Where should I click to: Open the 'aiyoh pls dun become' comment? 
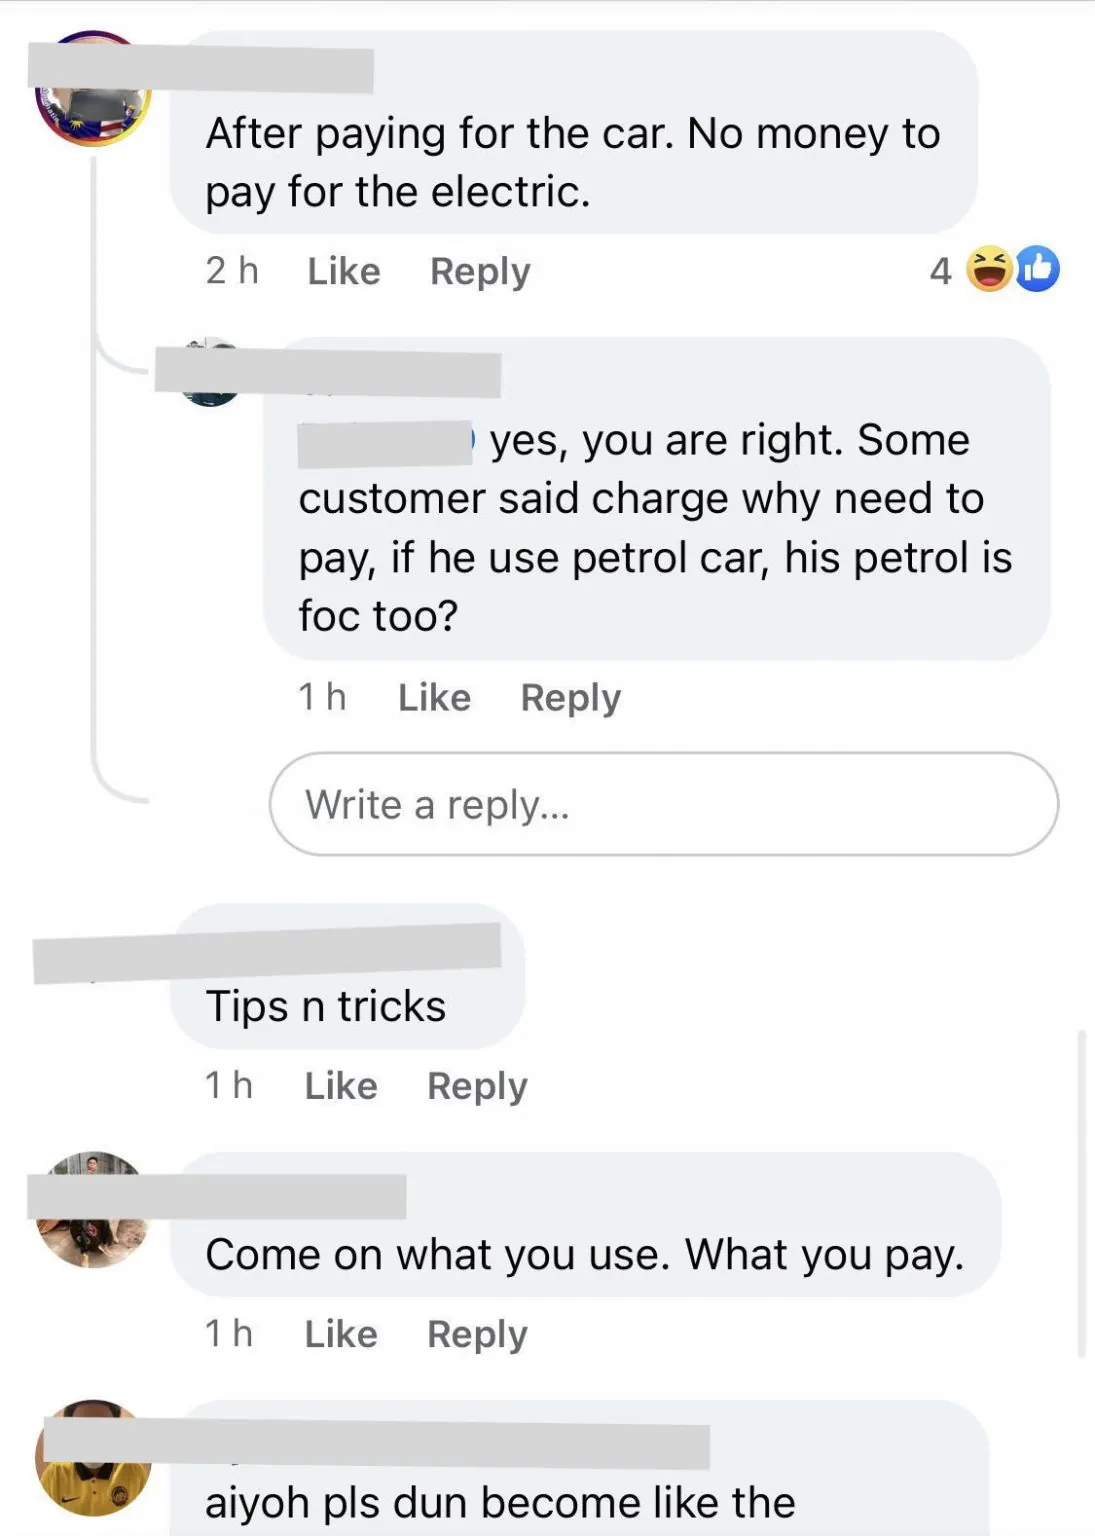coord(500,1503)
